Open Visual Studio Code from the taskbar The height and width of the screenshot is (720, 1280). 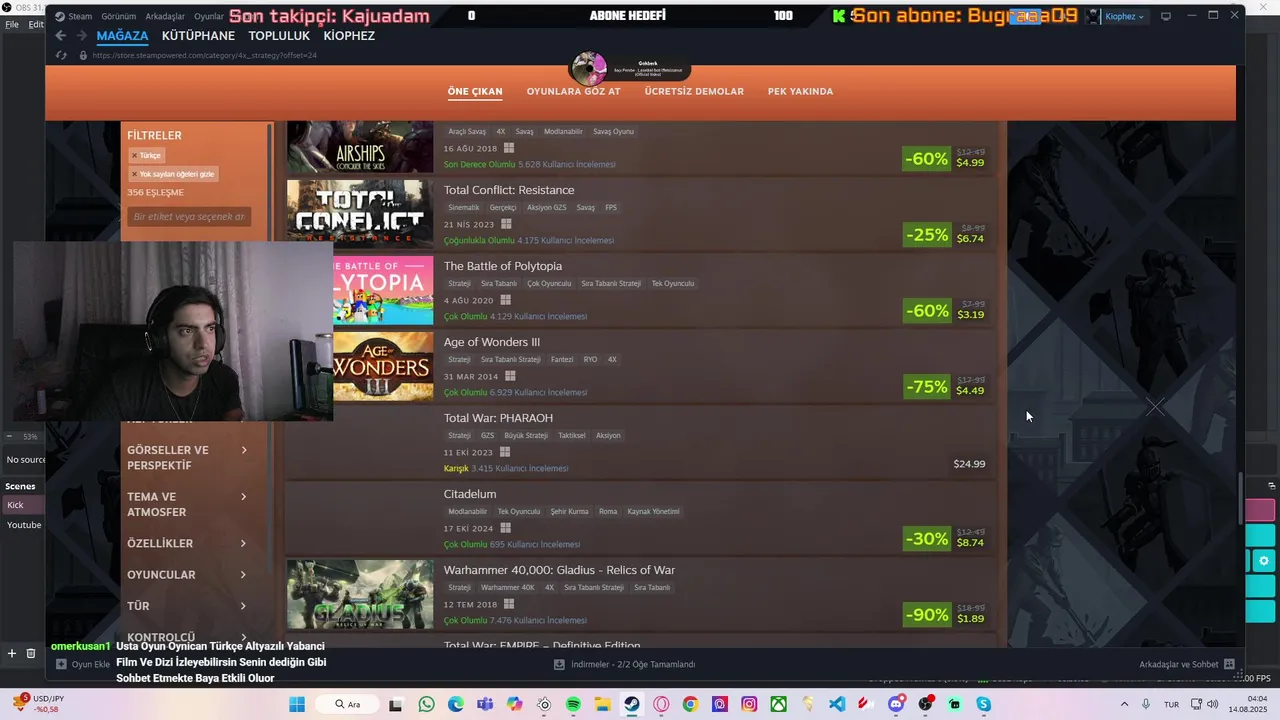837,704
